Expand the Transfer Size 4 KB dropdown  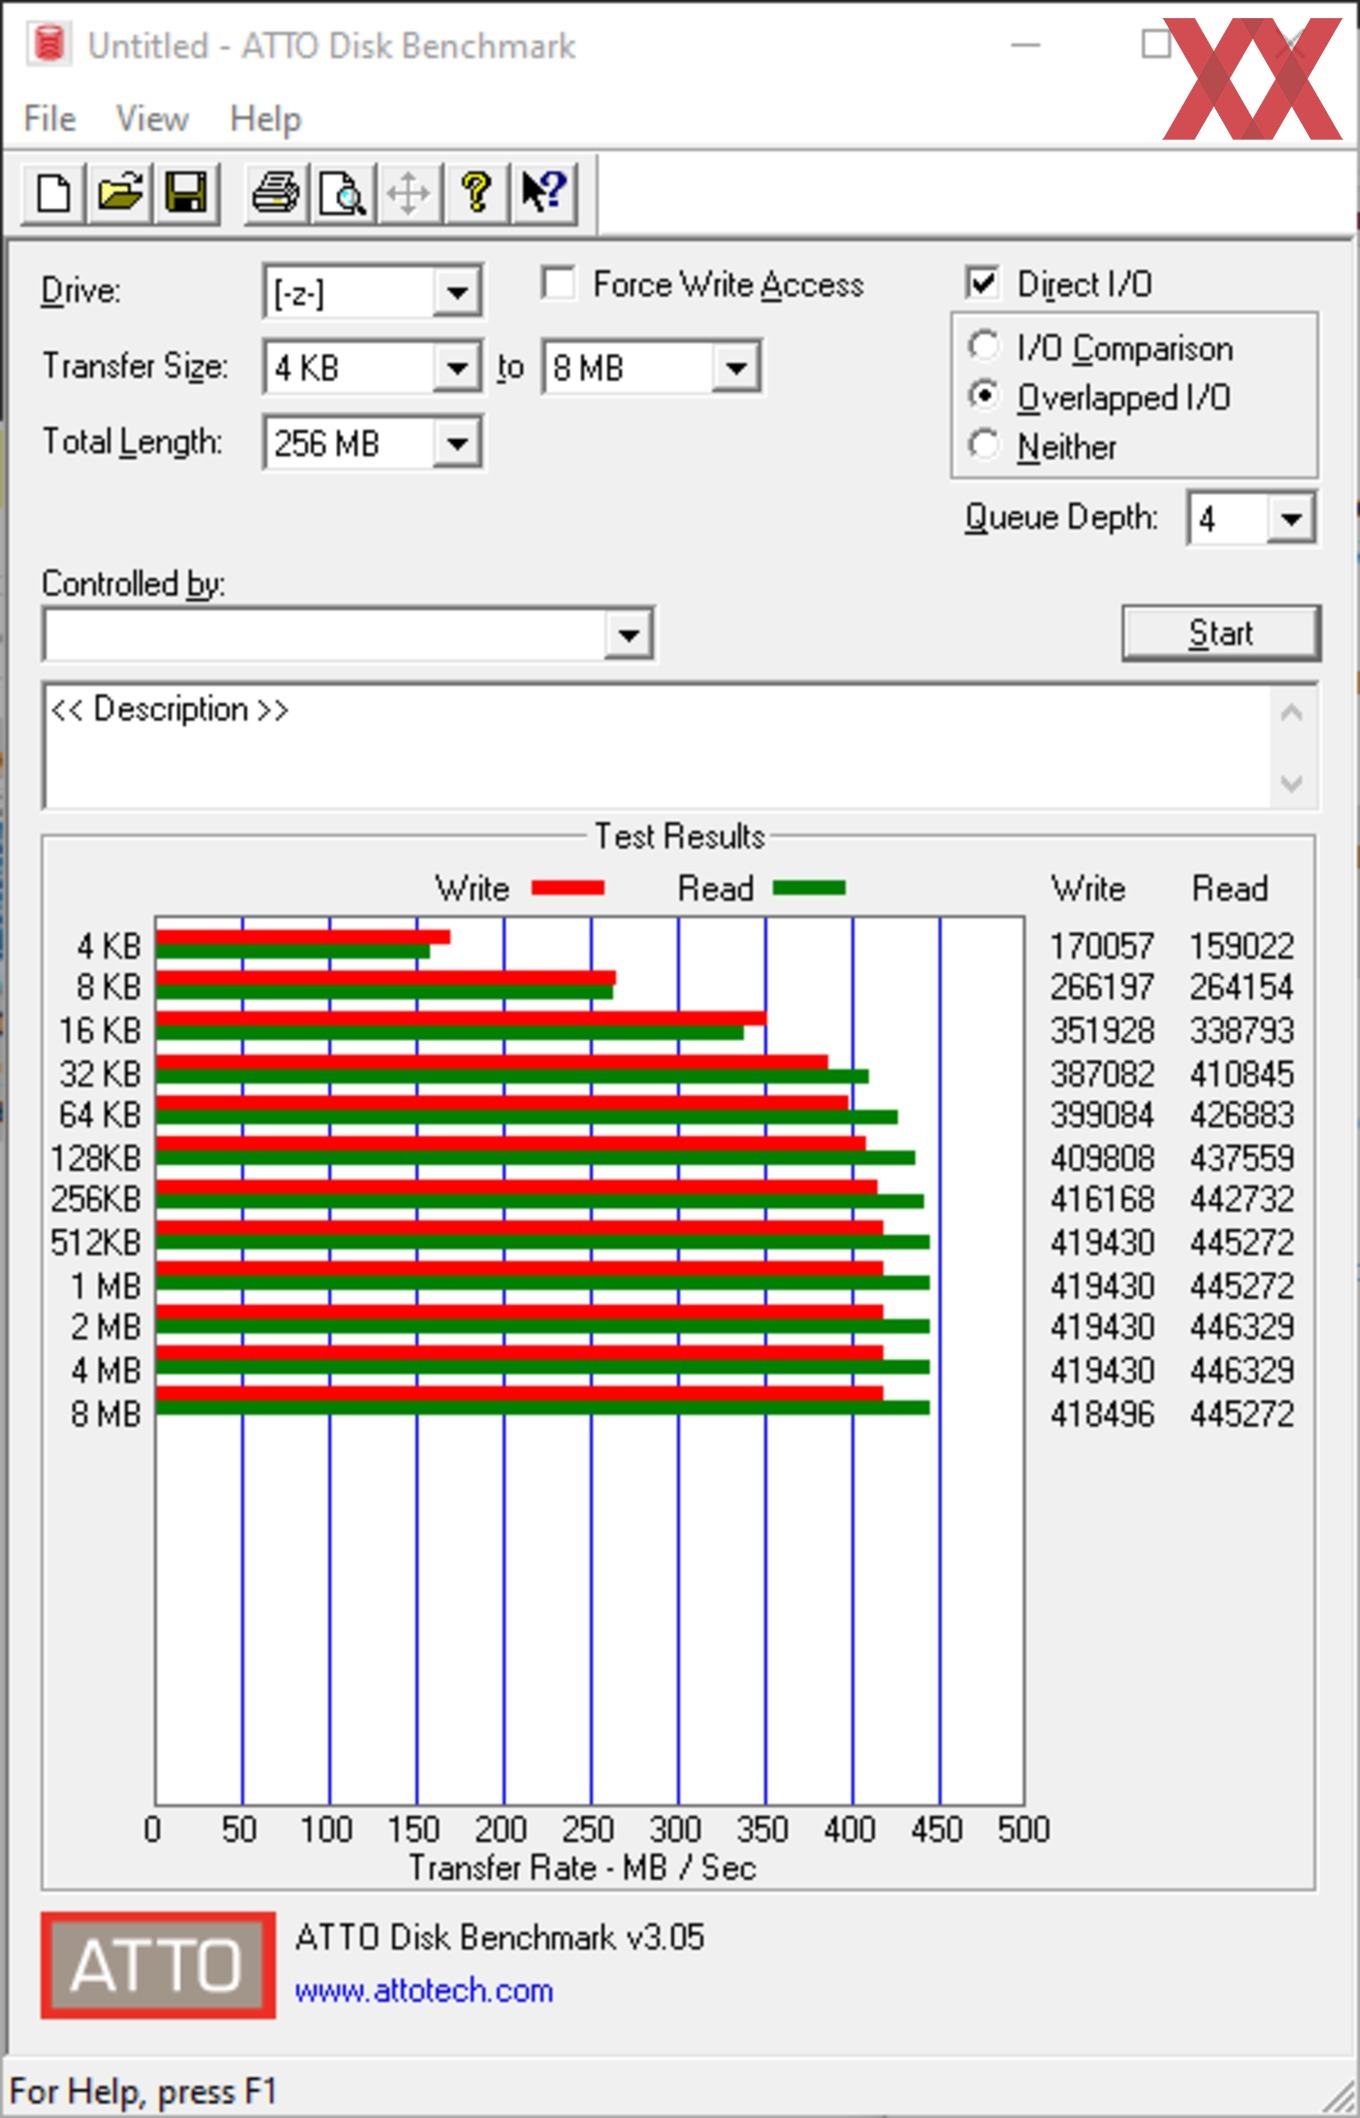pyautogui.click(x=372, y=367)
